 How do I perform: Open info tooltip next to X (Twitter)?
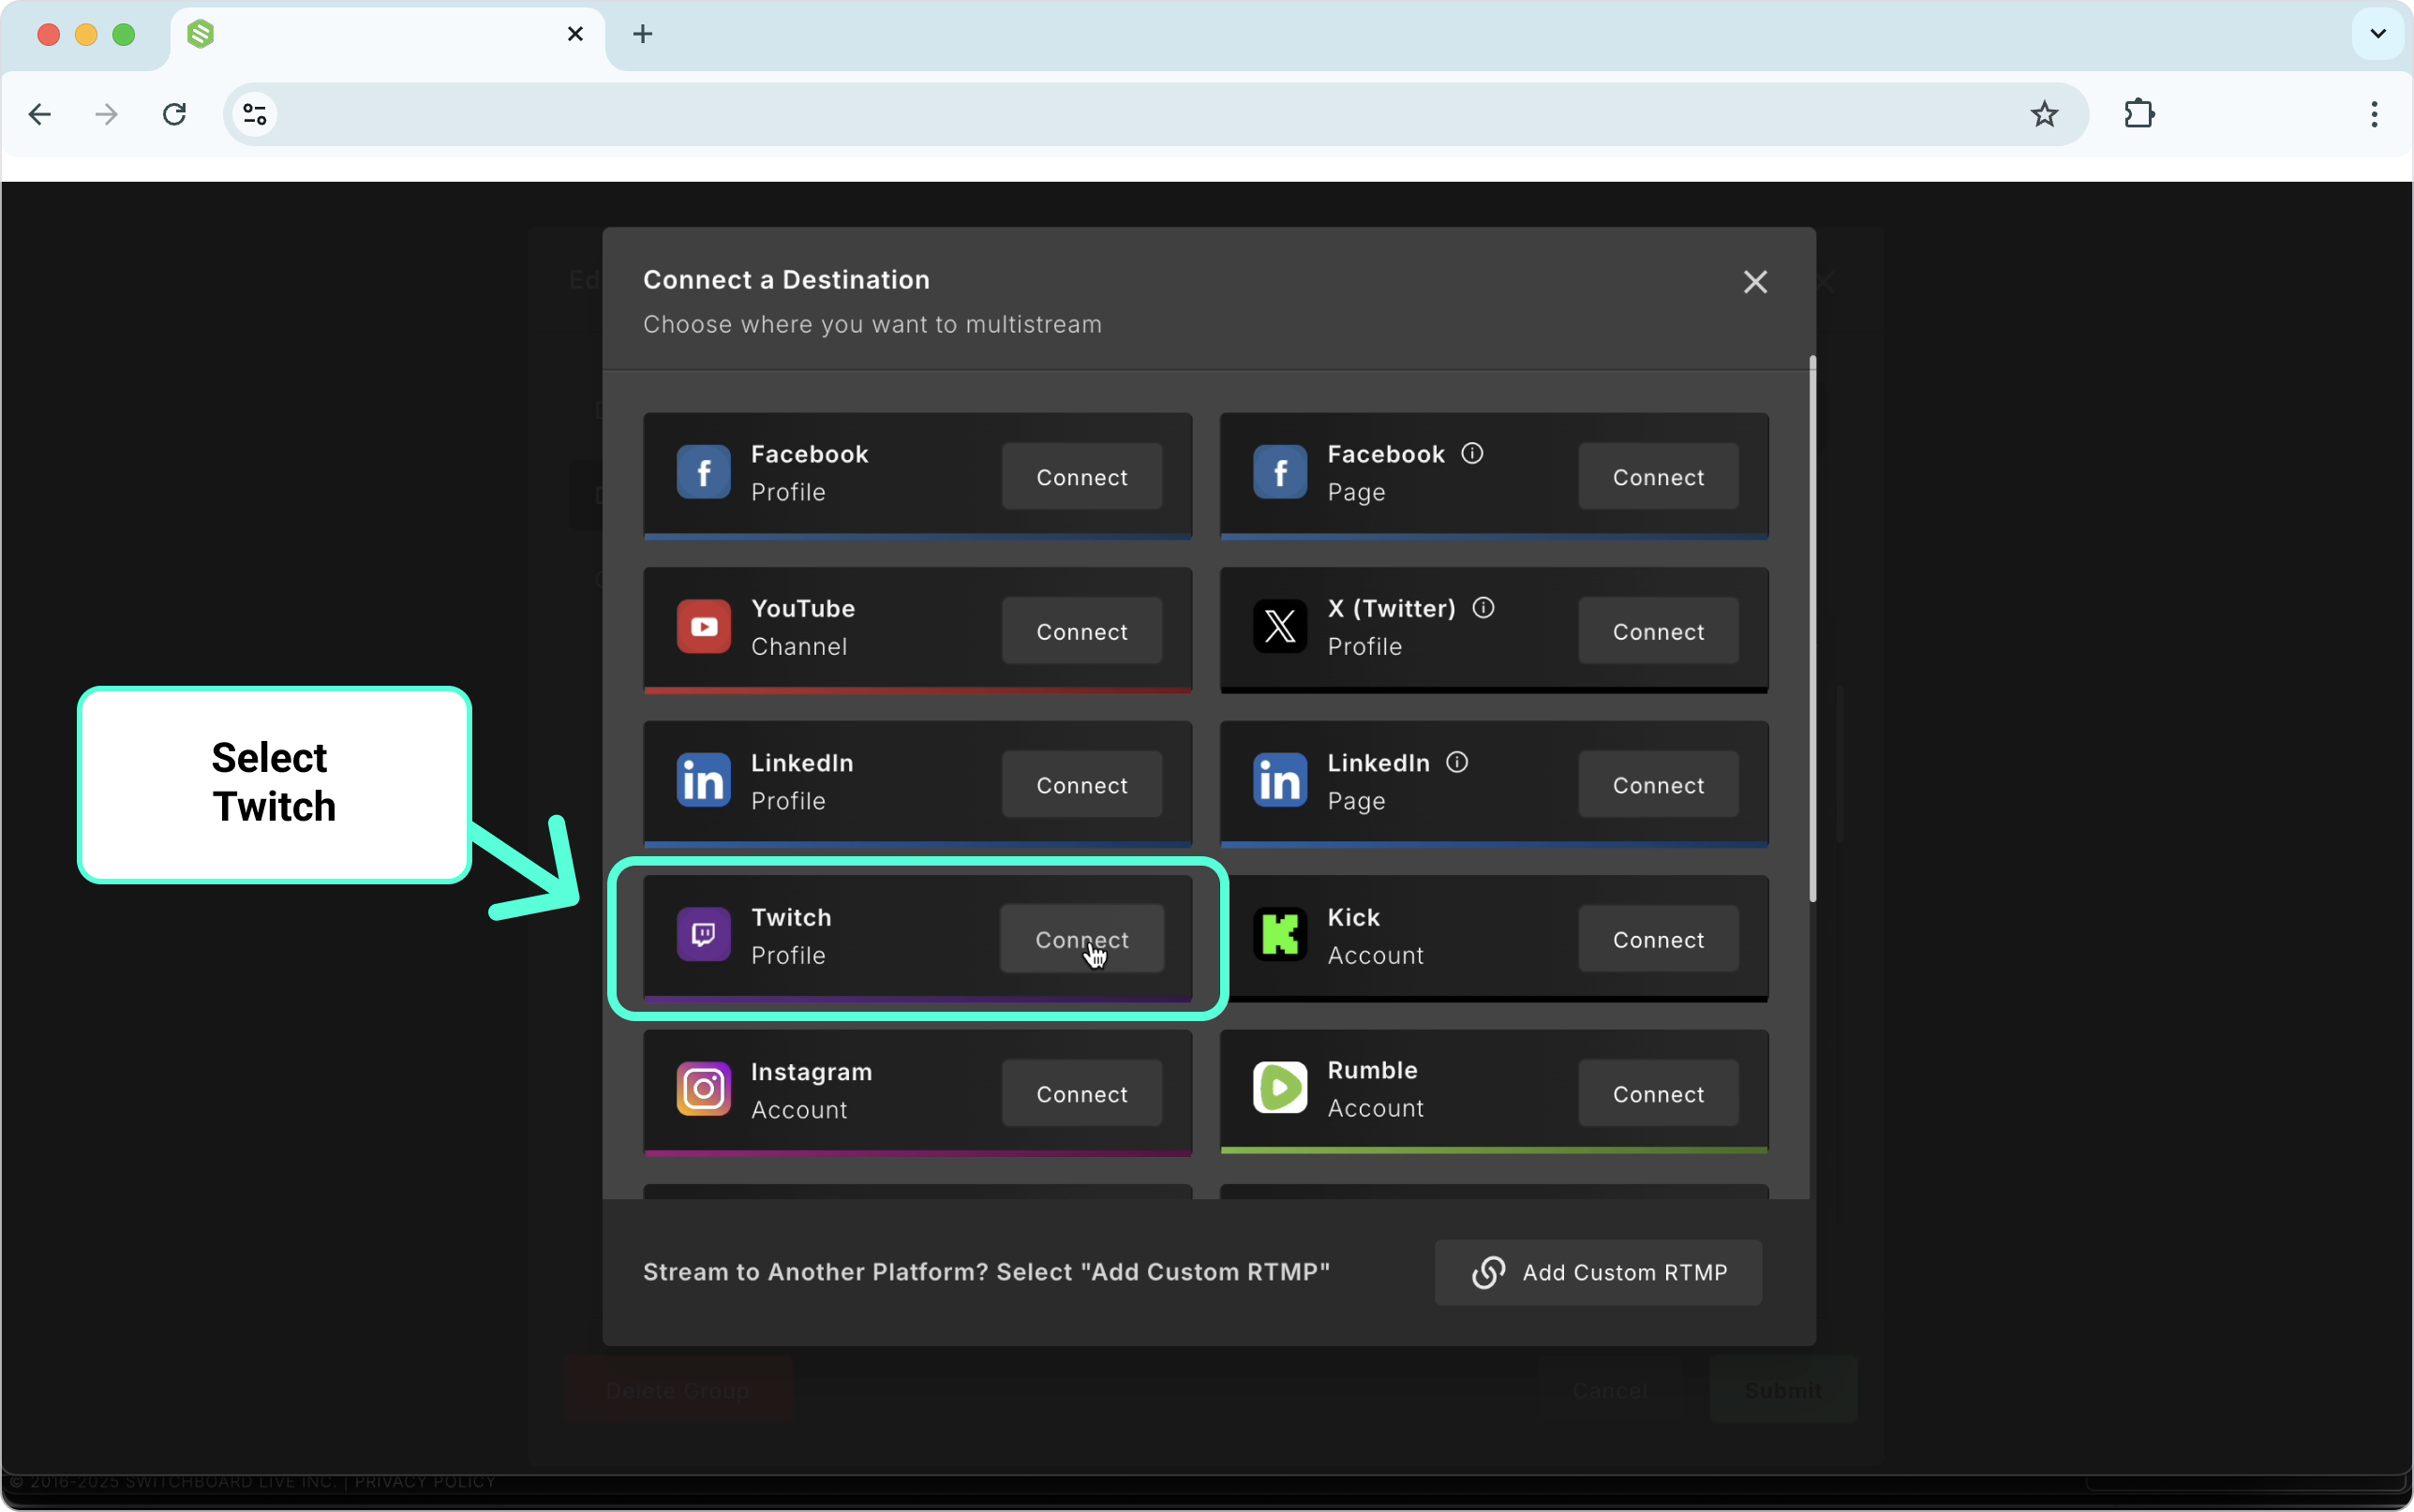(1482, 608)
